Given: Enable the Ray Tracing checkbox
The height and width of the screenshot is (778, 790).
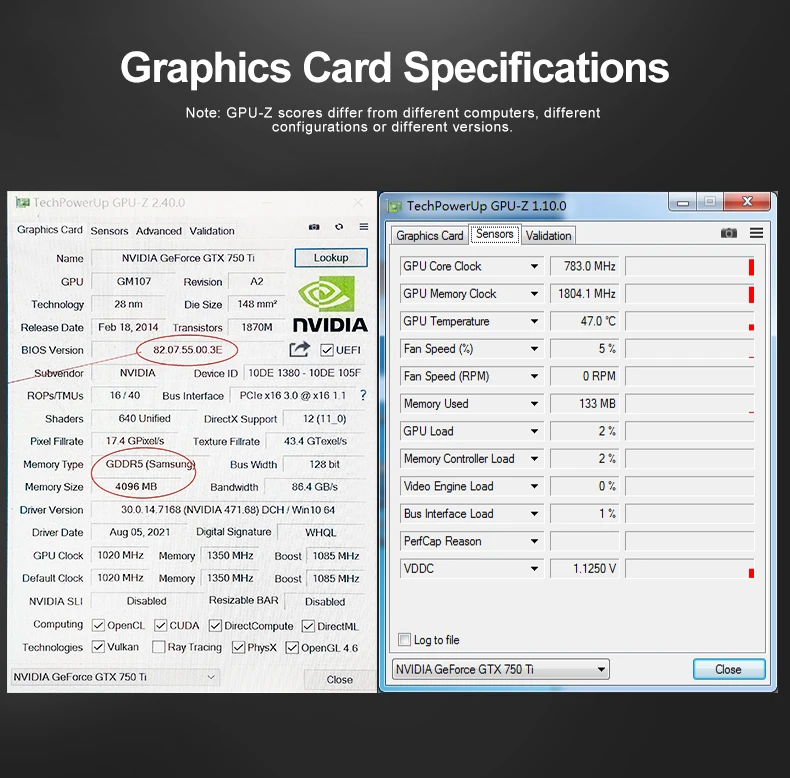Looking at the screenshot, I should pos(159,647).
